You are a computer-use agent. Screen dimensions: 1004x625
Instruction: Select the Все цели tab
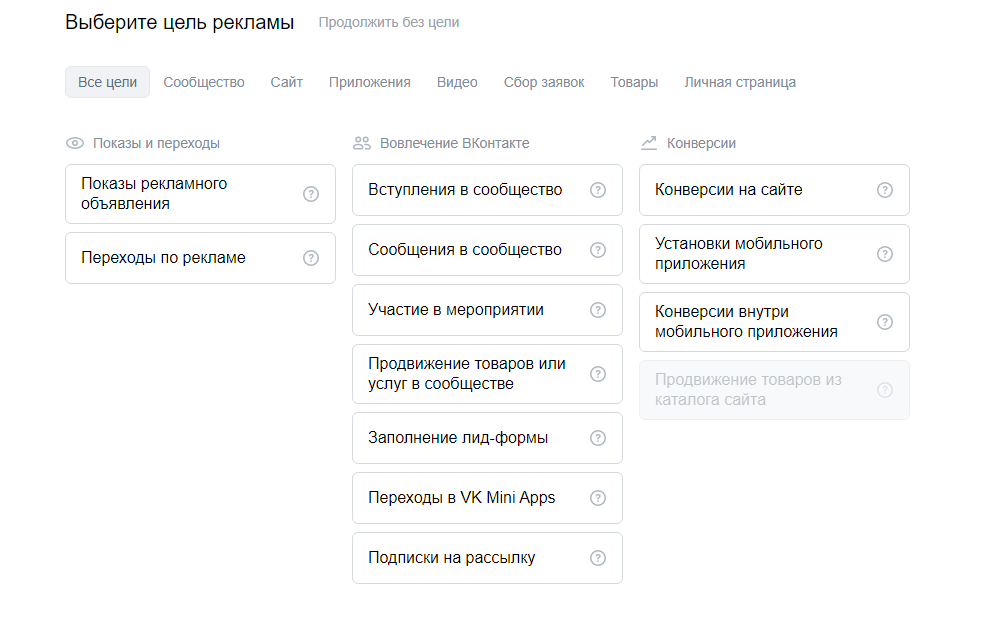click(x=108, y=82)
